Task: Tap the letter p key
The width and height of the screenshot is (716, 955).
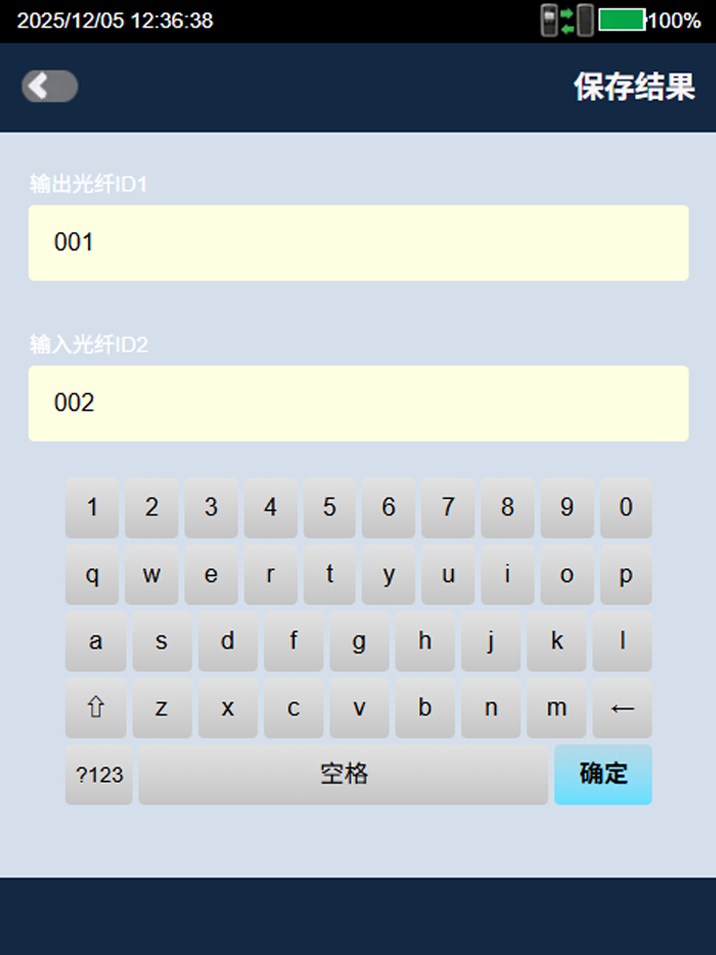Action: [x=626, y=575]
